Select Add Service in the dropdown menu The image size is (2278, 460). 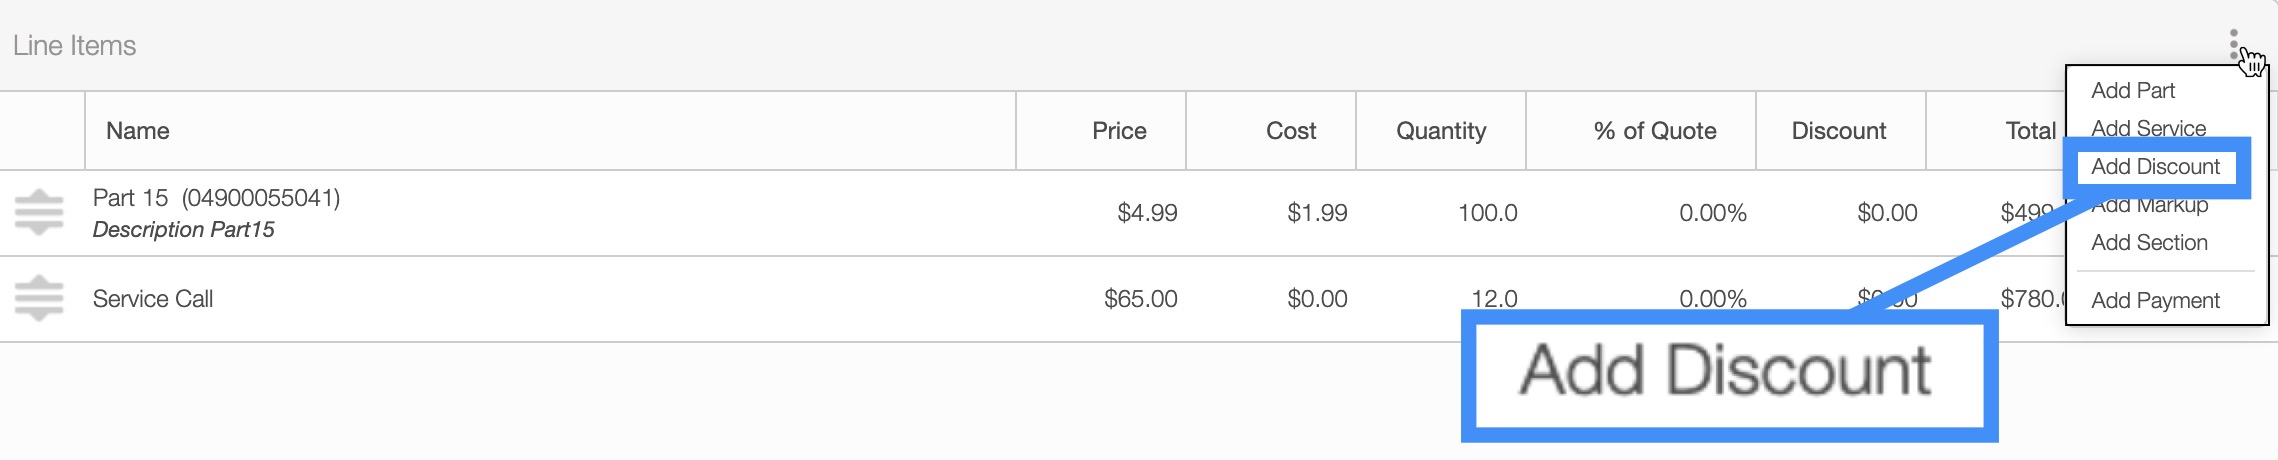pos(2148,128)
